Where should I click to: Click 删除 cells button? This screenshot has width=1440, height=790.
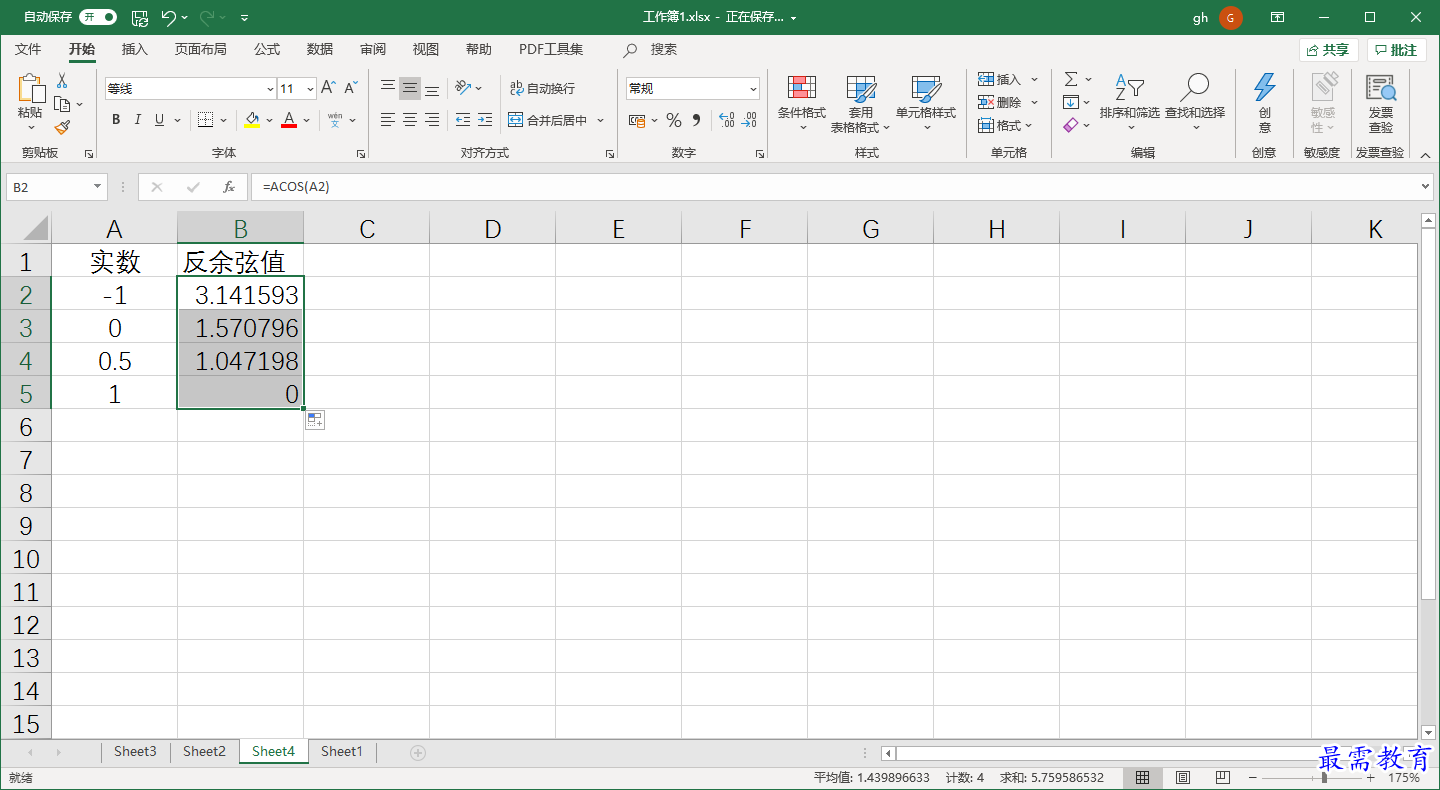coord(1008,102)
